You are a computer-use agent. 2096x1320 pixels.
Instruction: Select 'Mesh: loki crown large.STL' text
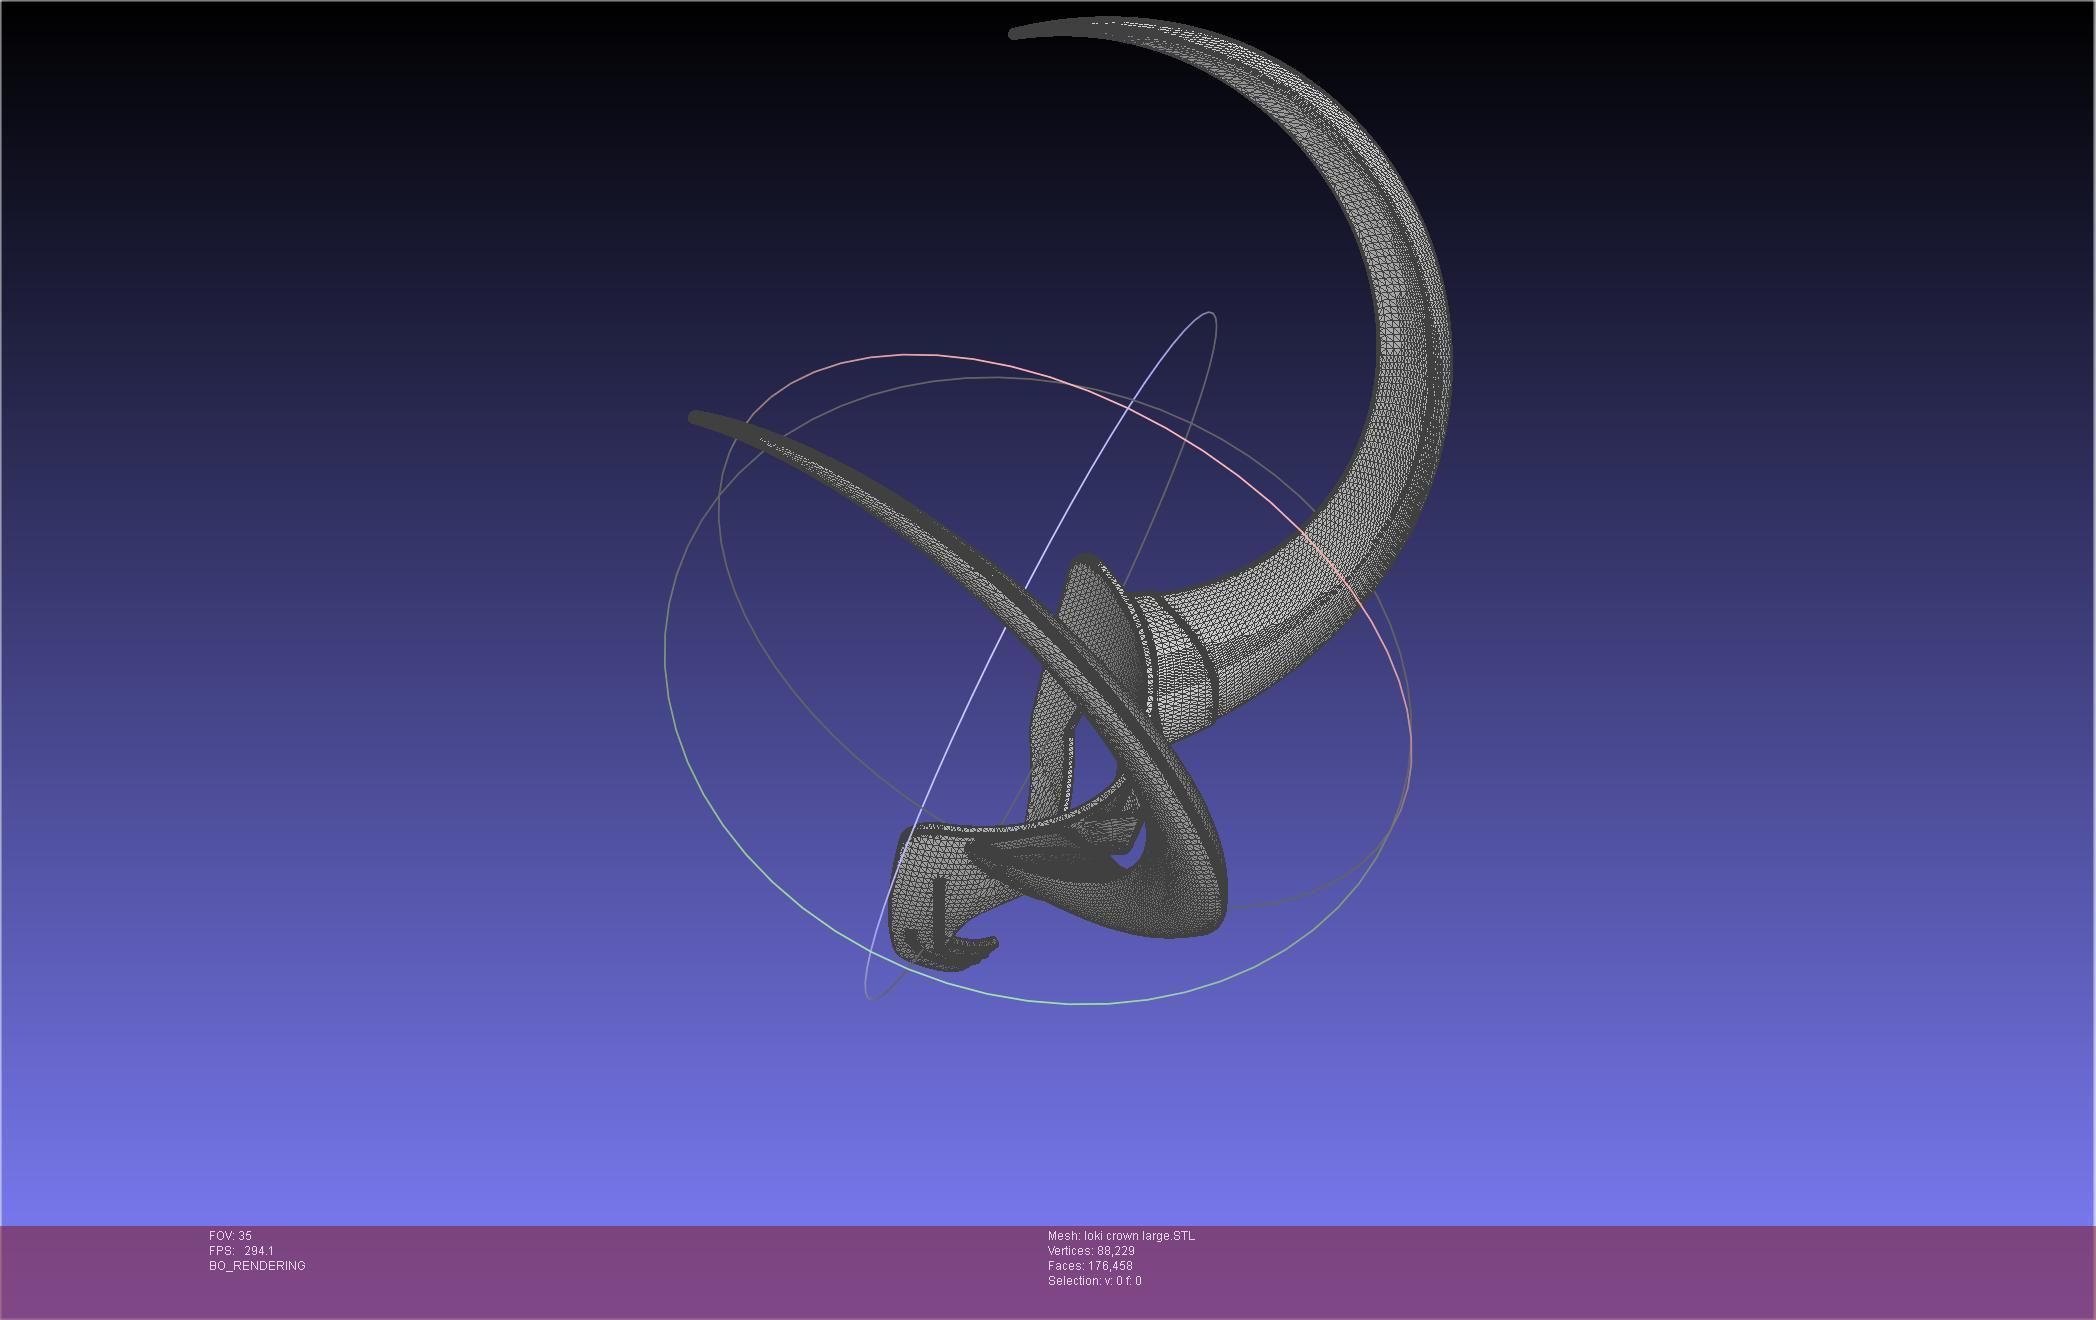[1121, 1236]
